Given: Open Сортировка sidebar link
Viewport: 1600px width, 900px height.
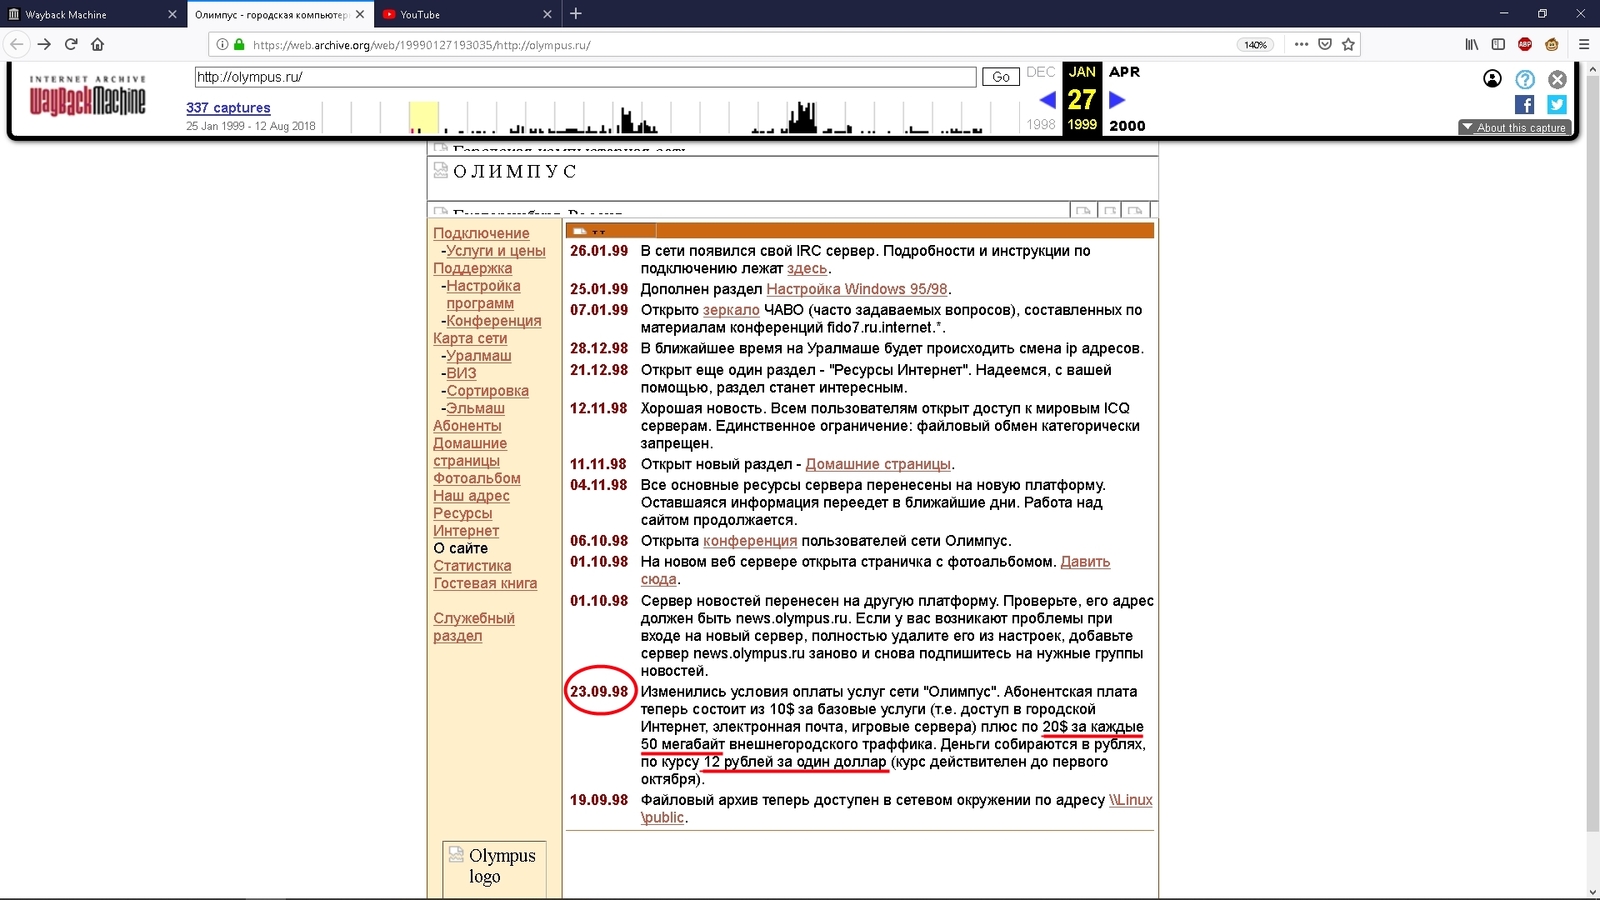Looking at the screenshot, I should [x=487, y=391].
